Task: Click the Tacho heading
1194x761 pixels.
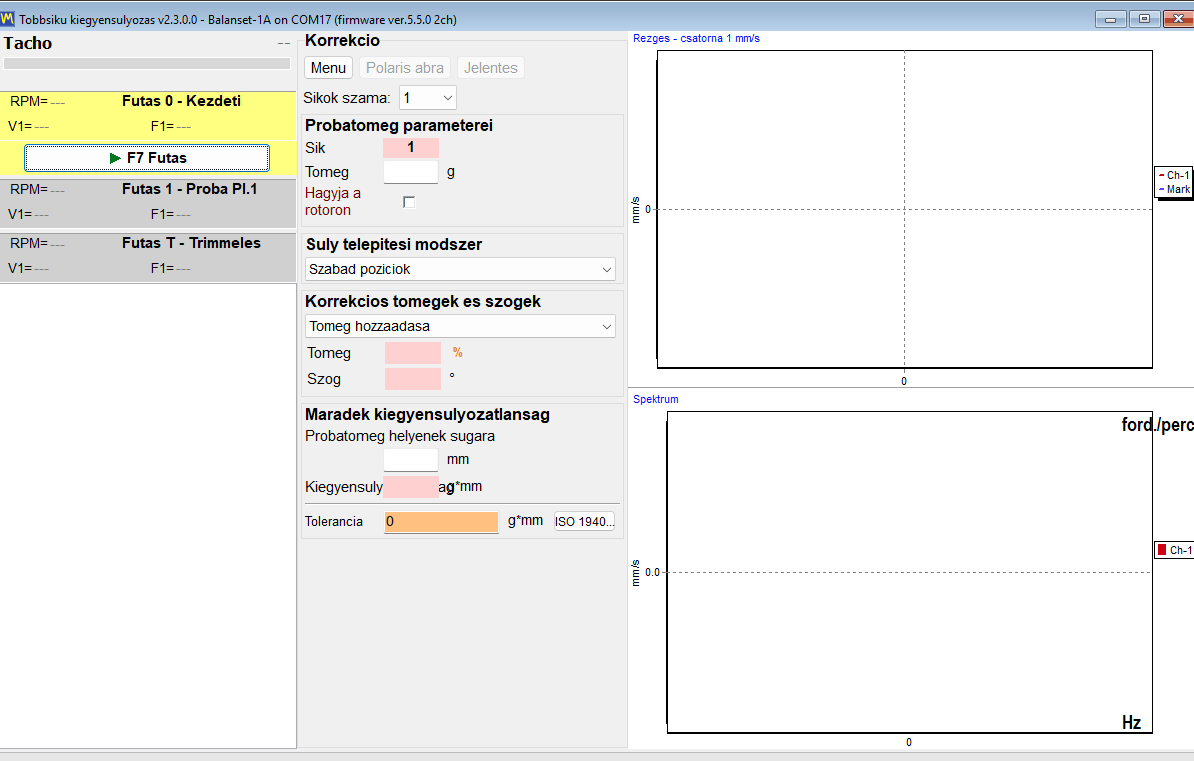Action: (27, 43)
